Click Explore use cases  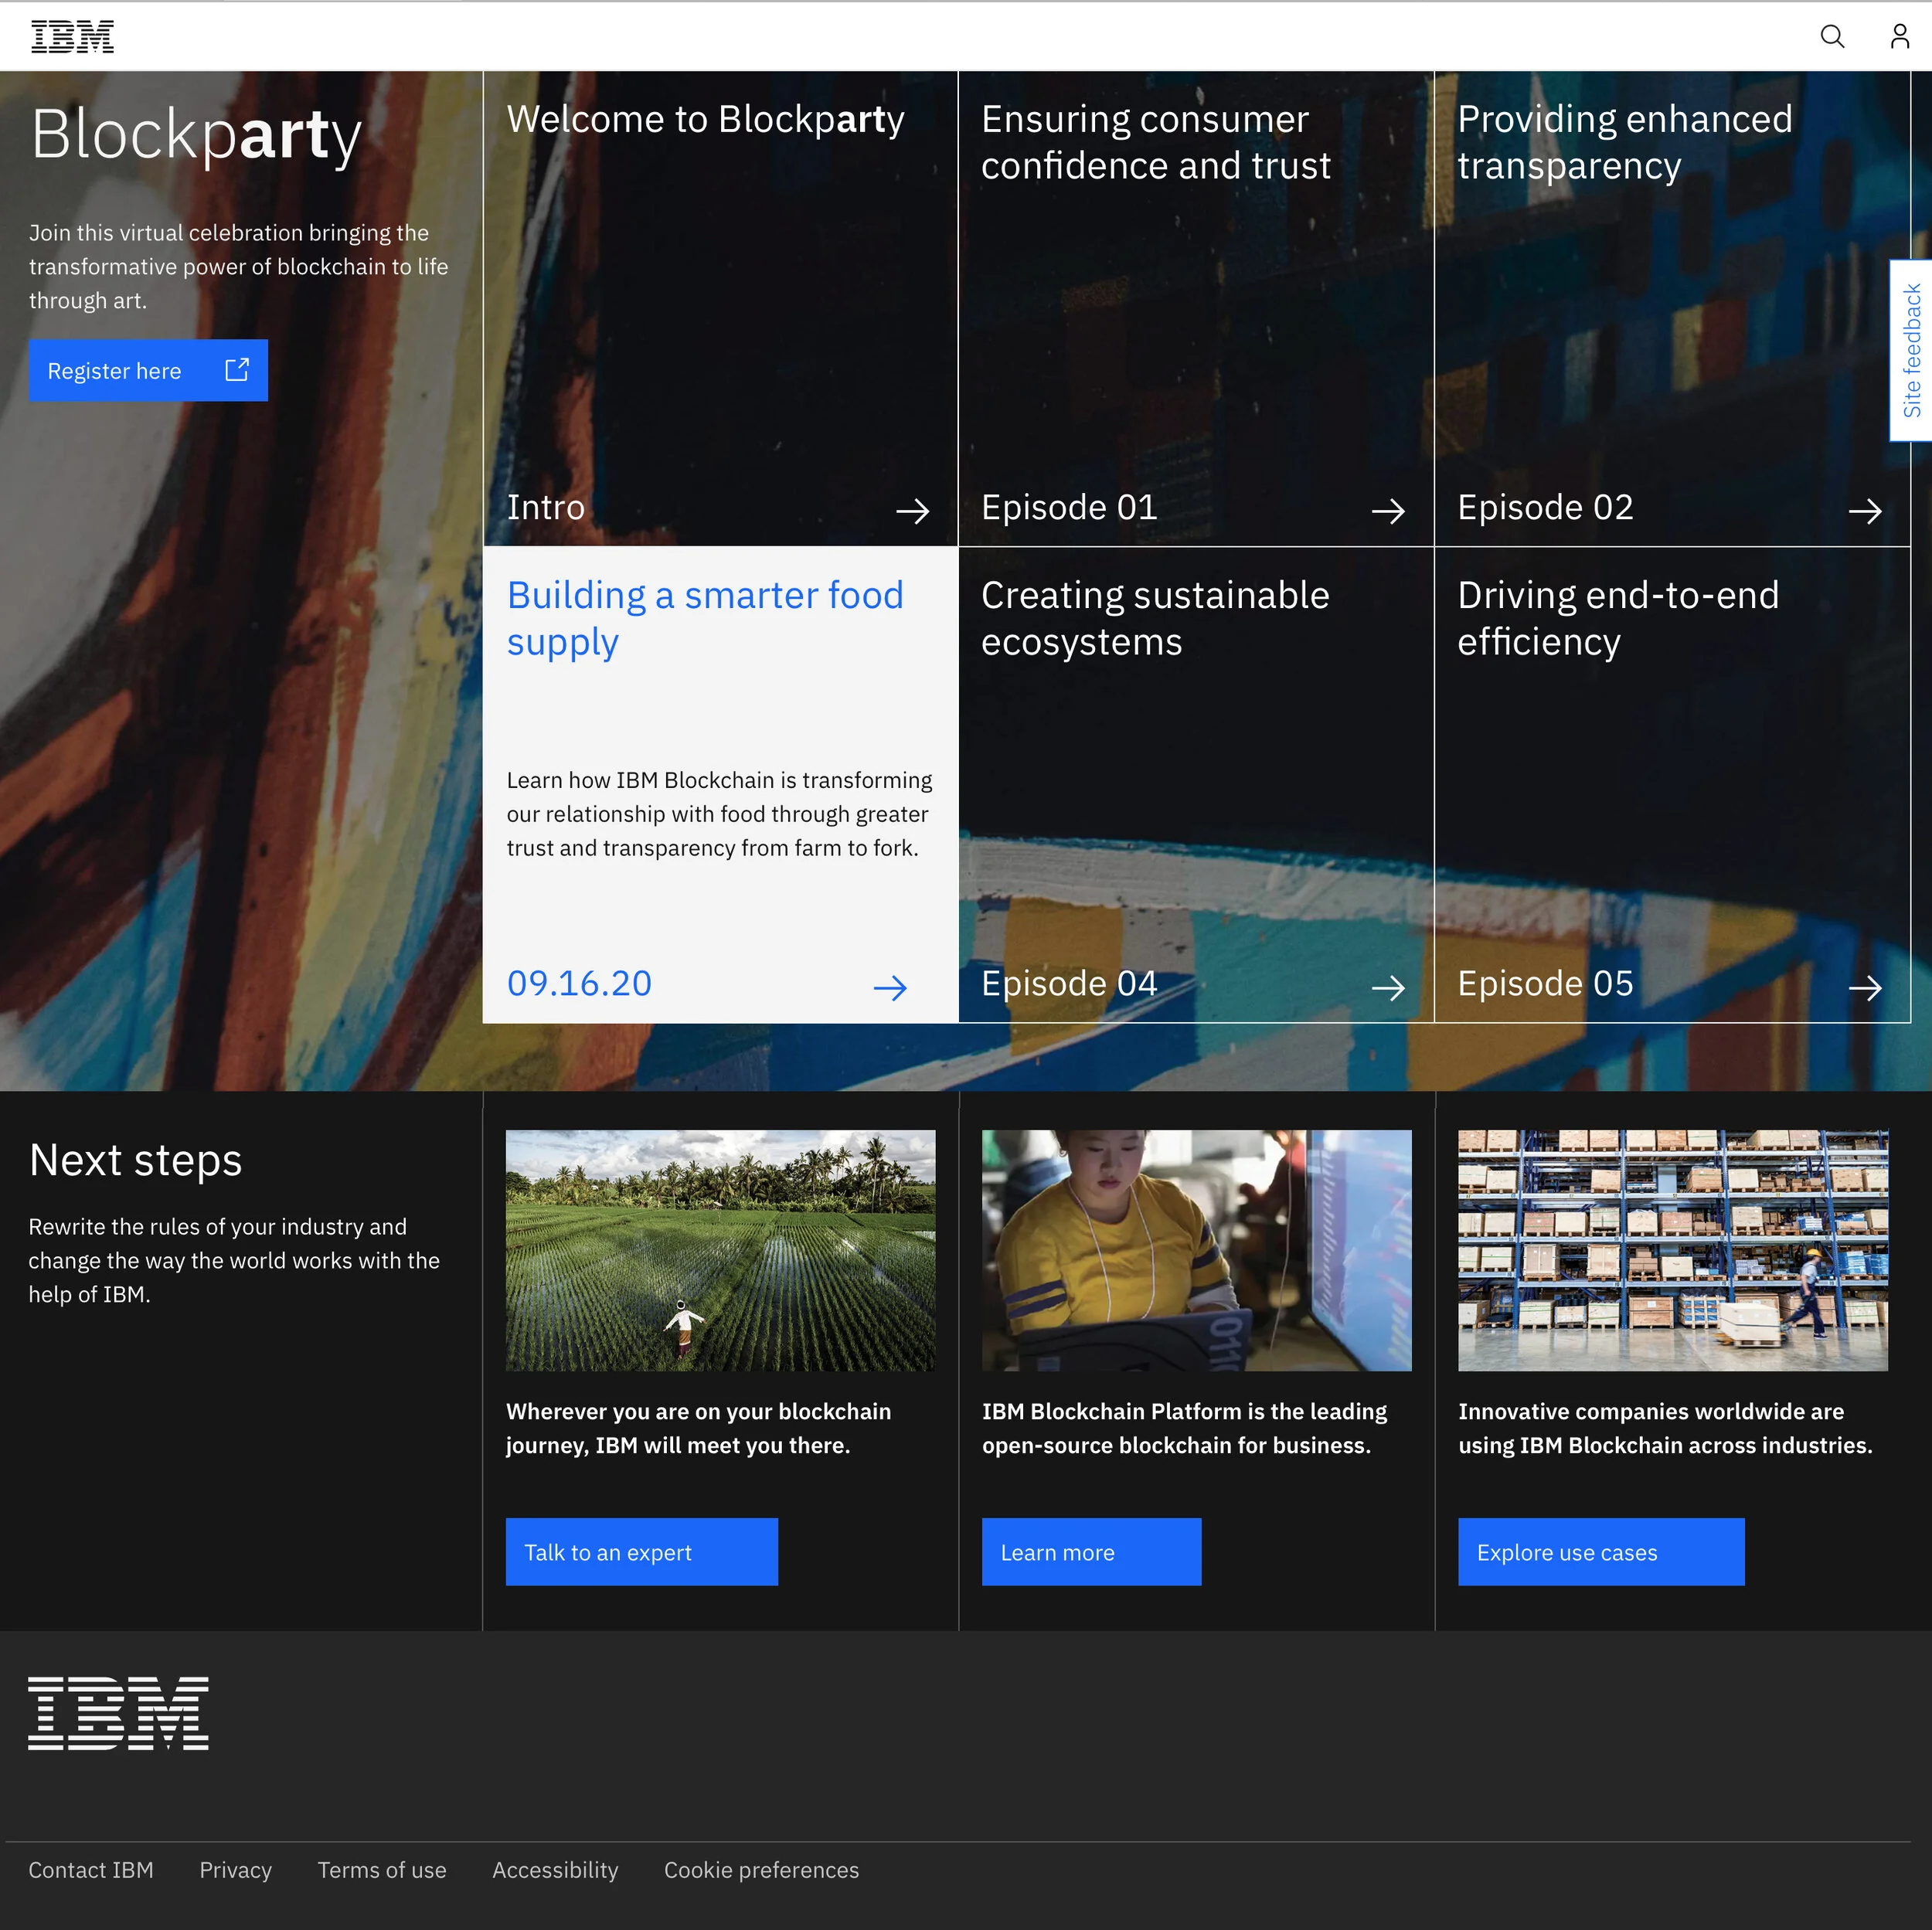tap(1600, 1552)
